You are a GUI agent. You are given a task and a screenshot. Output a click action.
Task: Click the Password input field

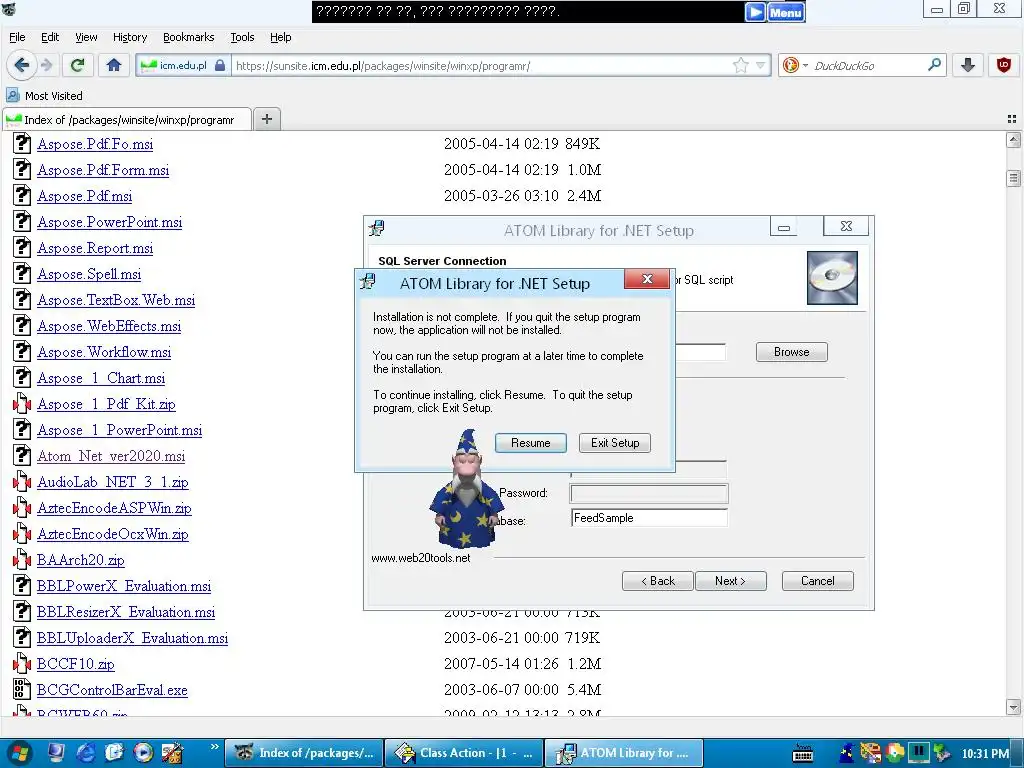(x=649, y=494)
